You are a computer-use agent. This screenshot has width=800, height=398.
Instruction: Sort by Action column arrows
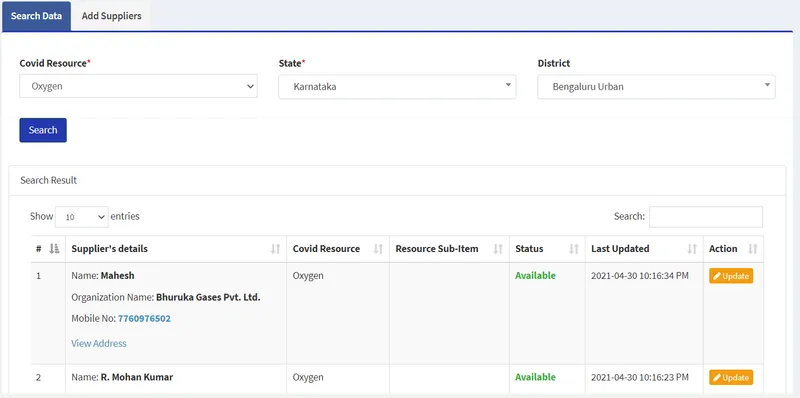click(753, 249)
